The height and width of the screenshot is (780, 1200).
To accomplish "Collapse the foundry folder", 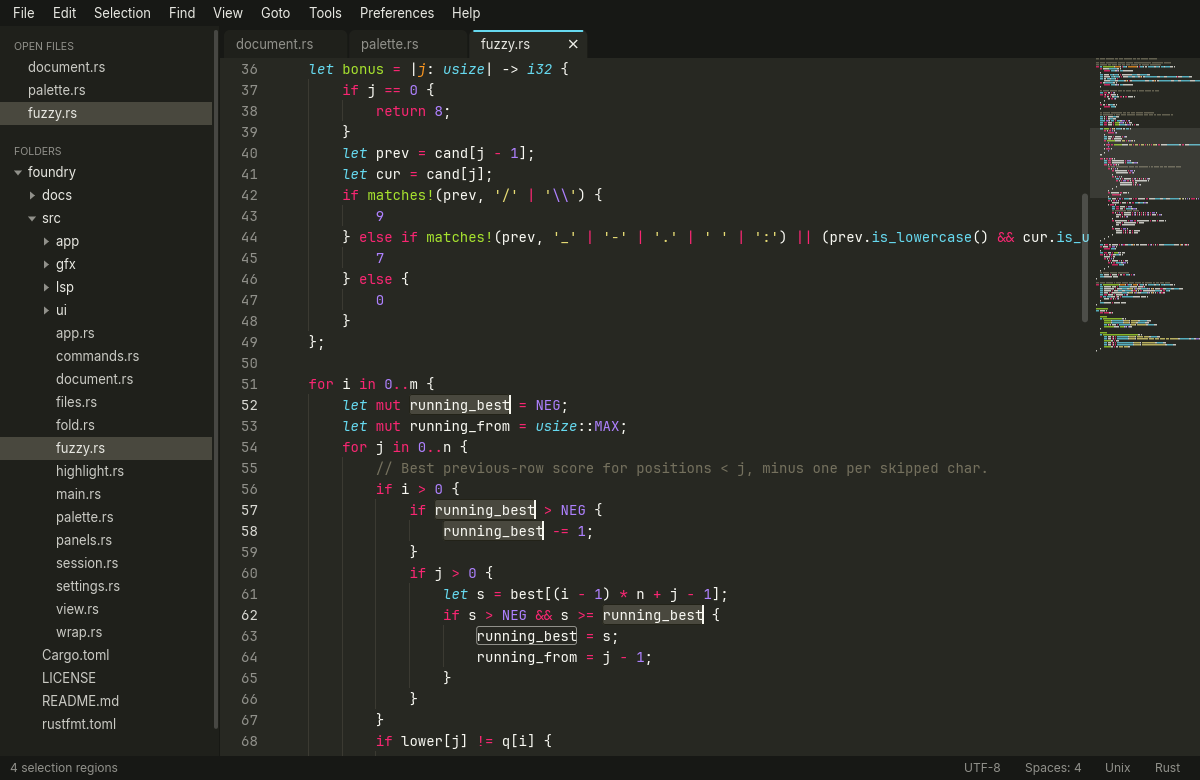I will [18, 172].
